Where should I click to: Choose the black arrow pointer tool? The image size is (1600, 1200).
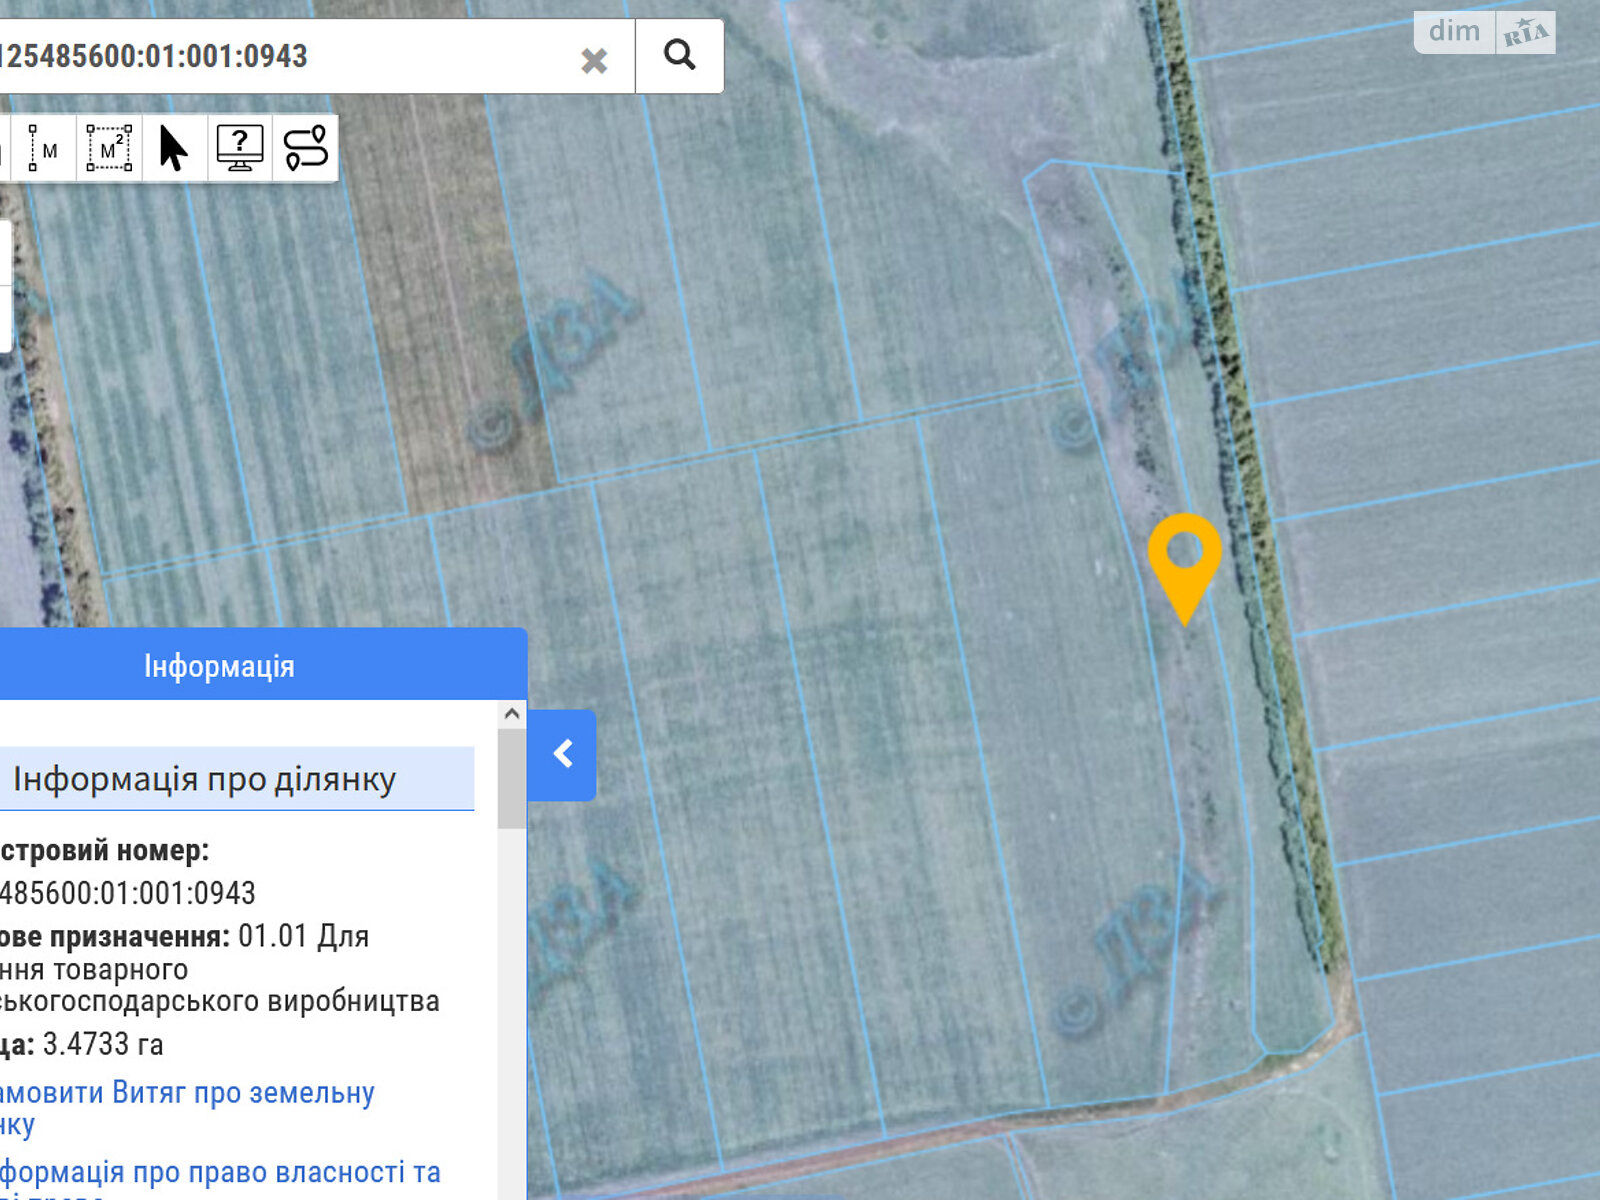pyautogui.click(x=174, y=149)
